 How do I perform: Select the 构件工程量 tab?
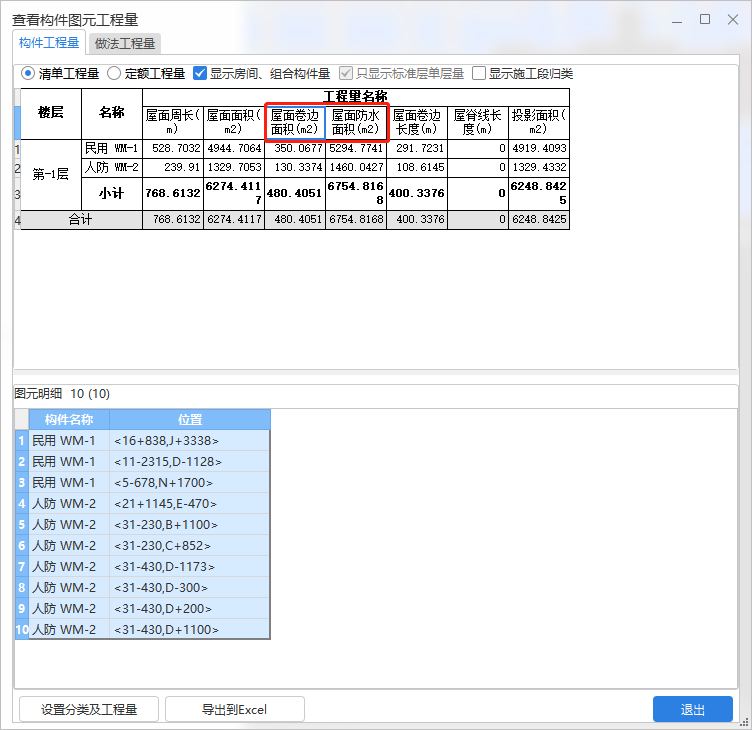[49, 43]
